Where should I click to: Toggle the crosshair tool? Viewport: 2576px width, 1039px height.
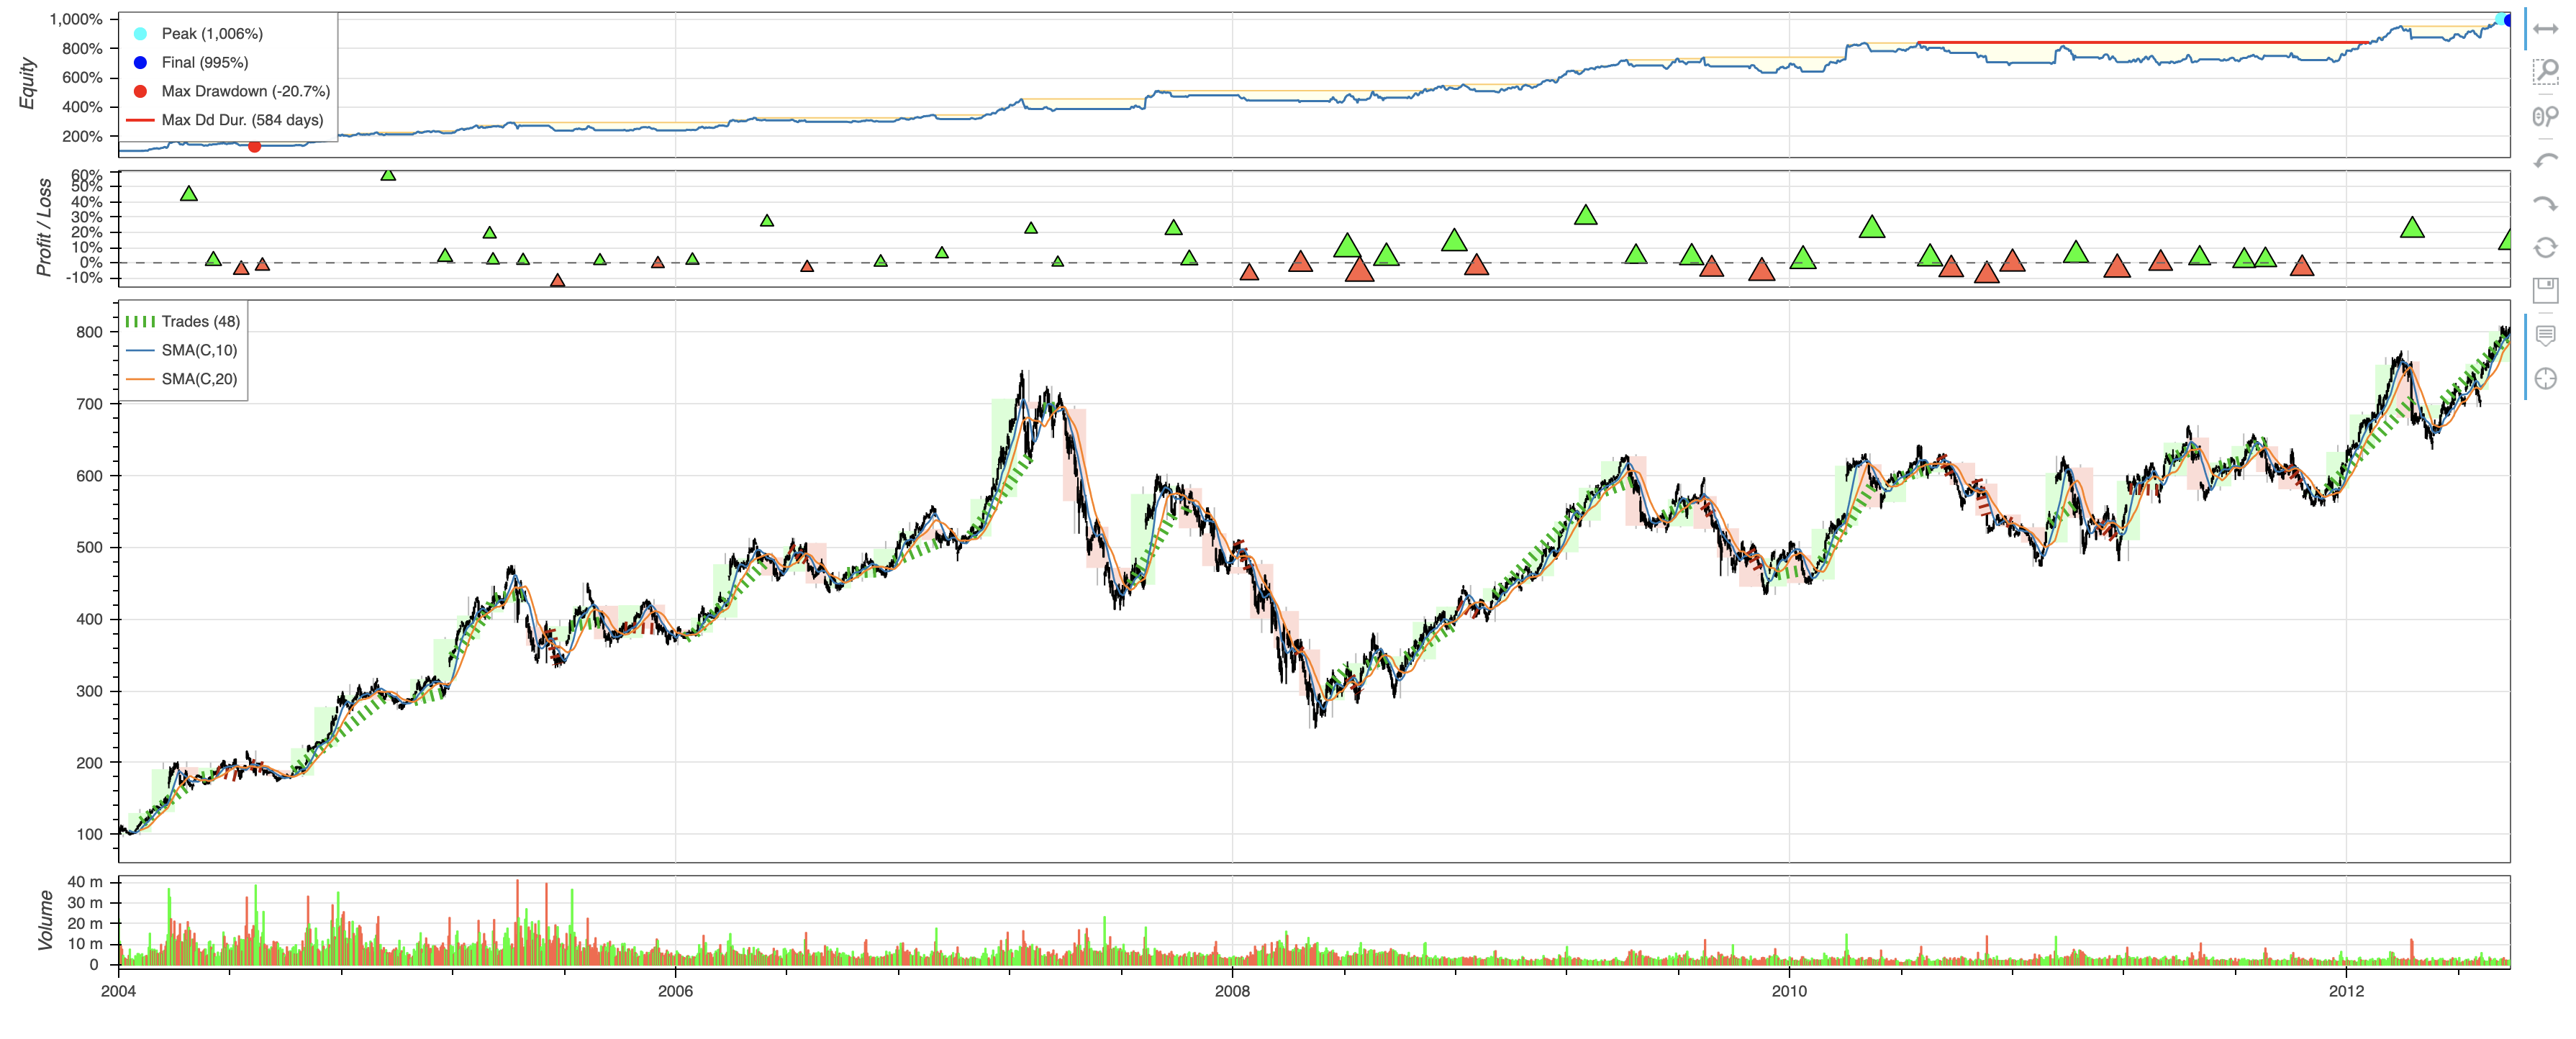coord(2545,379)
